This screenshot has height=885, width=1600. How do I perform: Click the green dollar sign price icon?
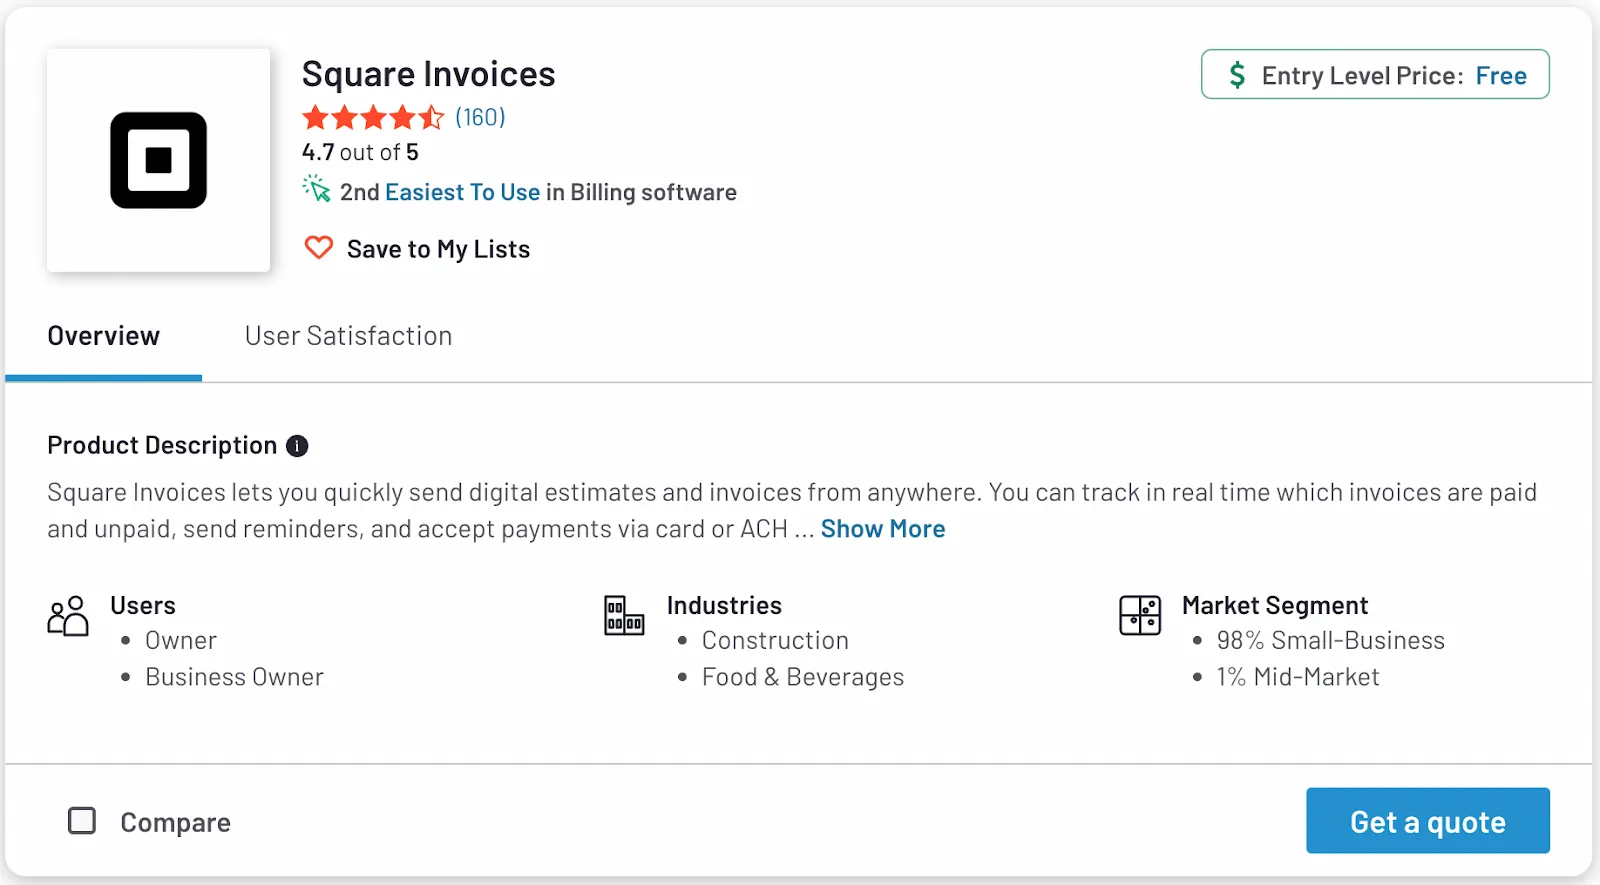1237,74
